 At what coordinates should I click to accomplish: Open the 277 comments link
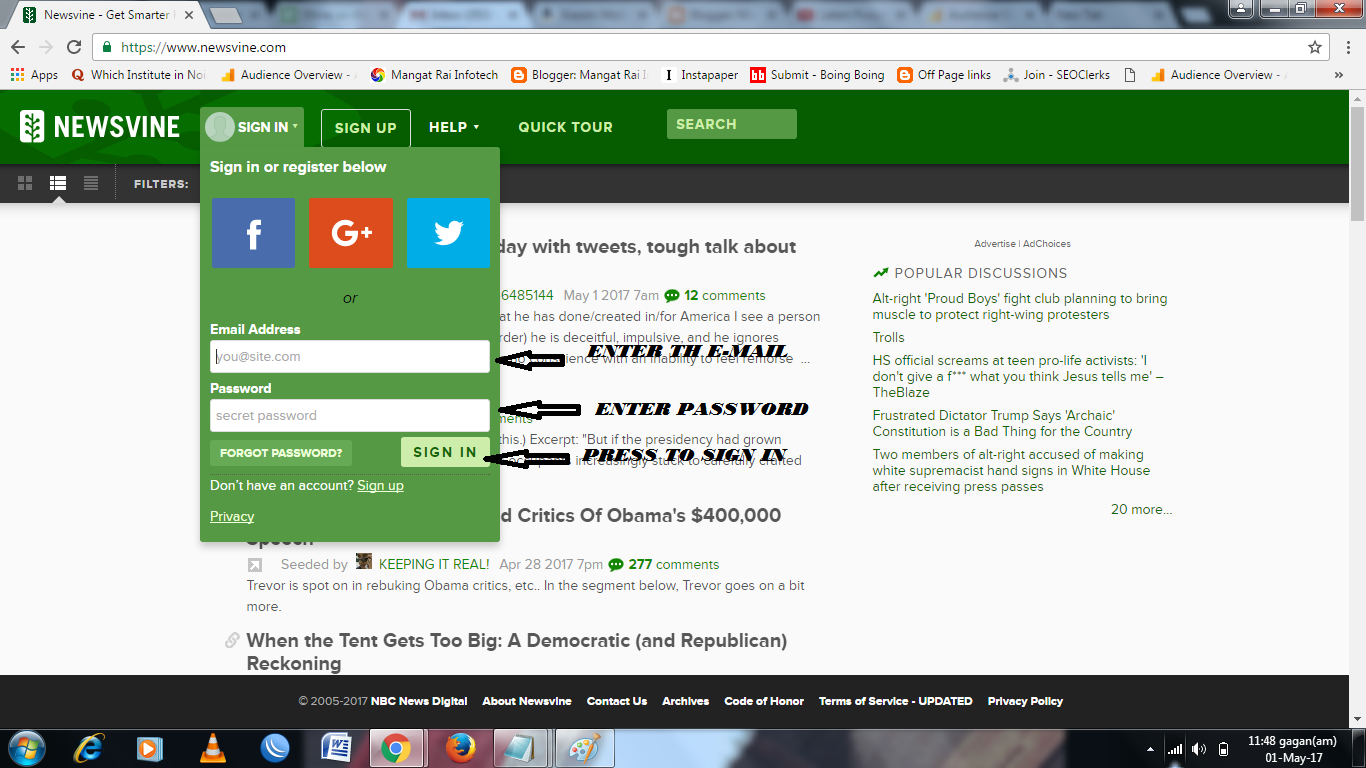(x=673, y=565)
